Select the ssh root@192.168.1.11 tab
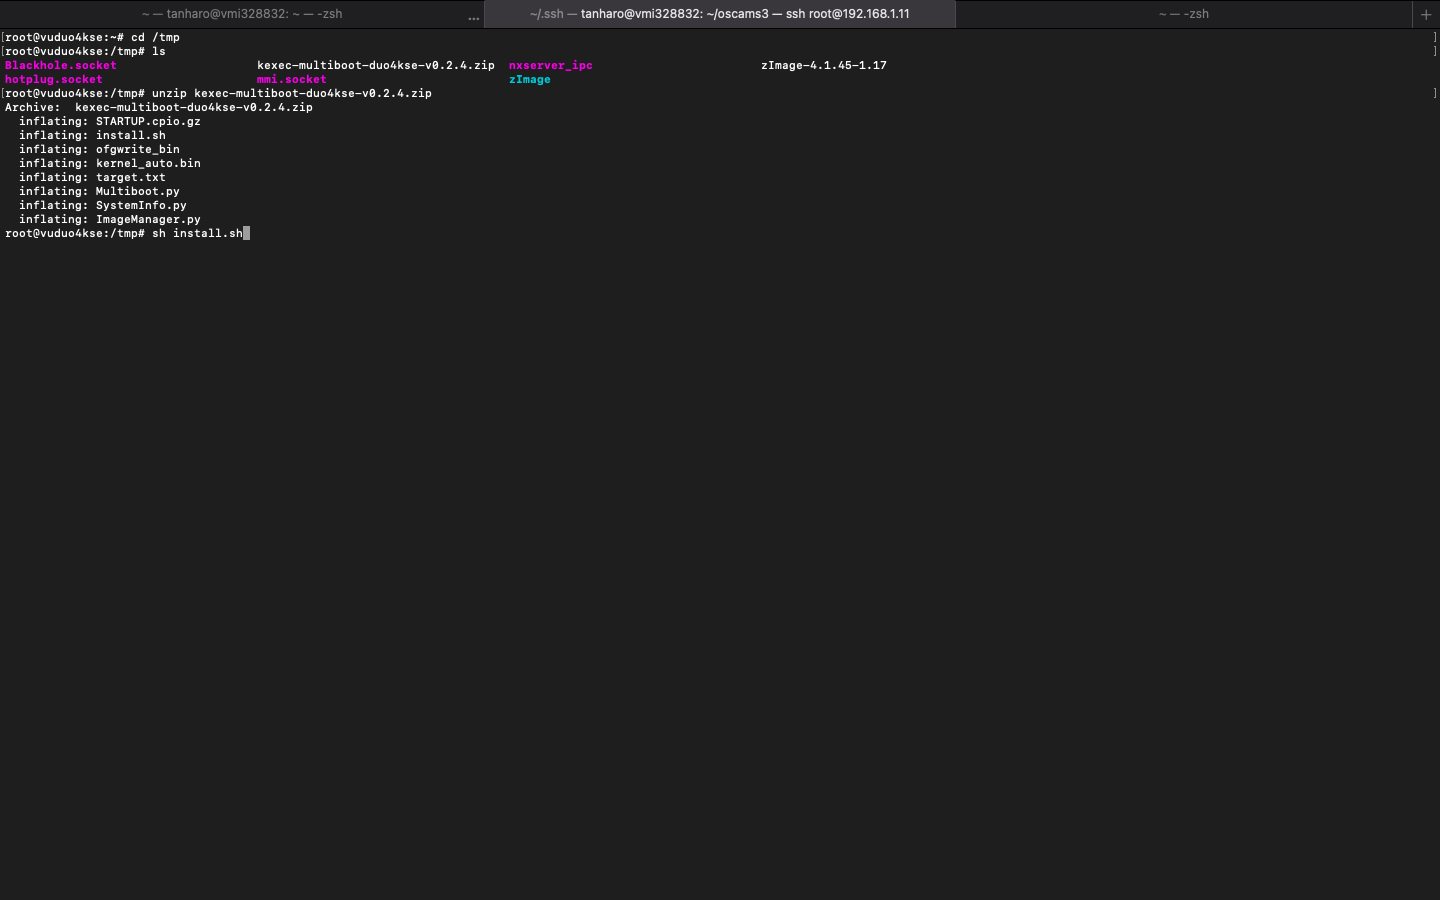This screenshot has width=1440, height=900. pos(719,14)
